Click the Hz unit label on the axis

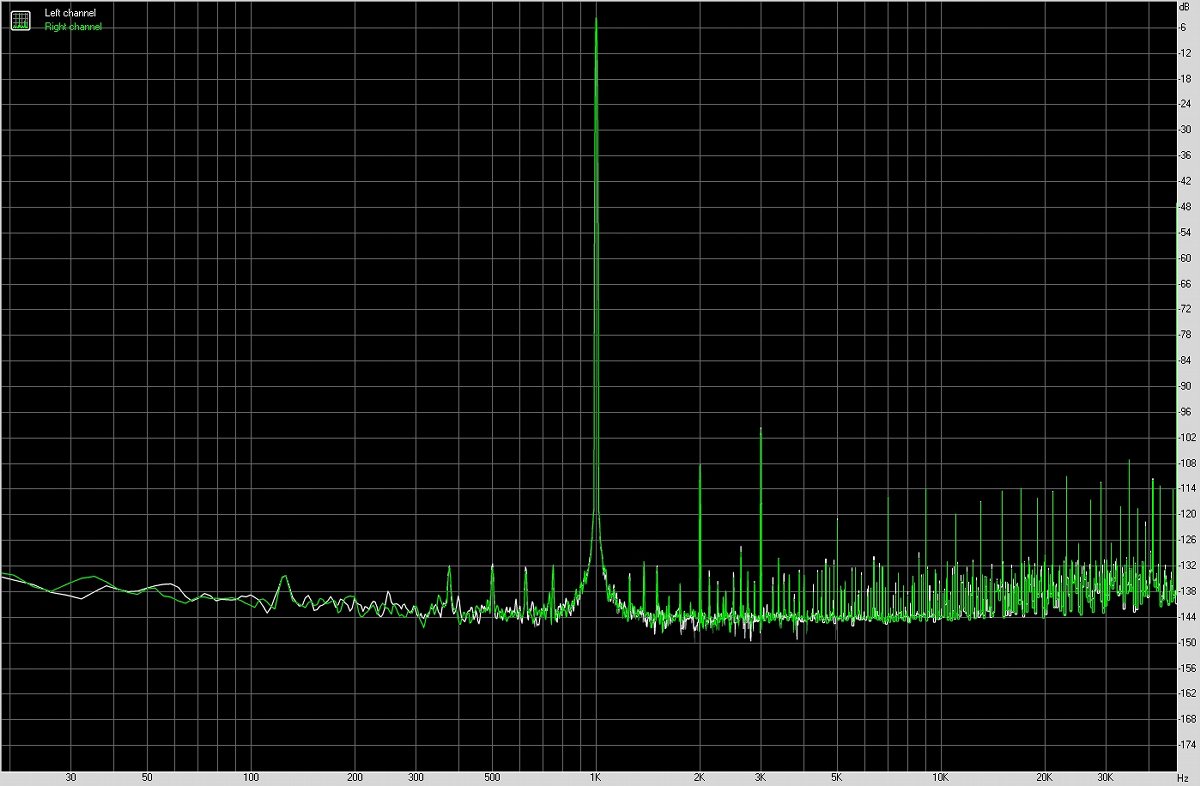(1184, 777)
